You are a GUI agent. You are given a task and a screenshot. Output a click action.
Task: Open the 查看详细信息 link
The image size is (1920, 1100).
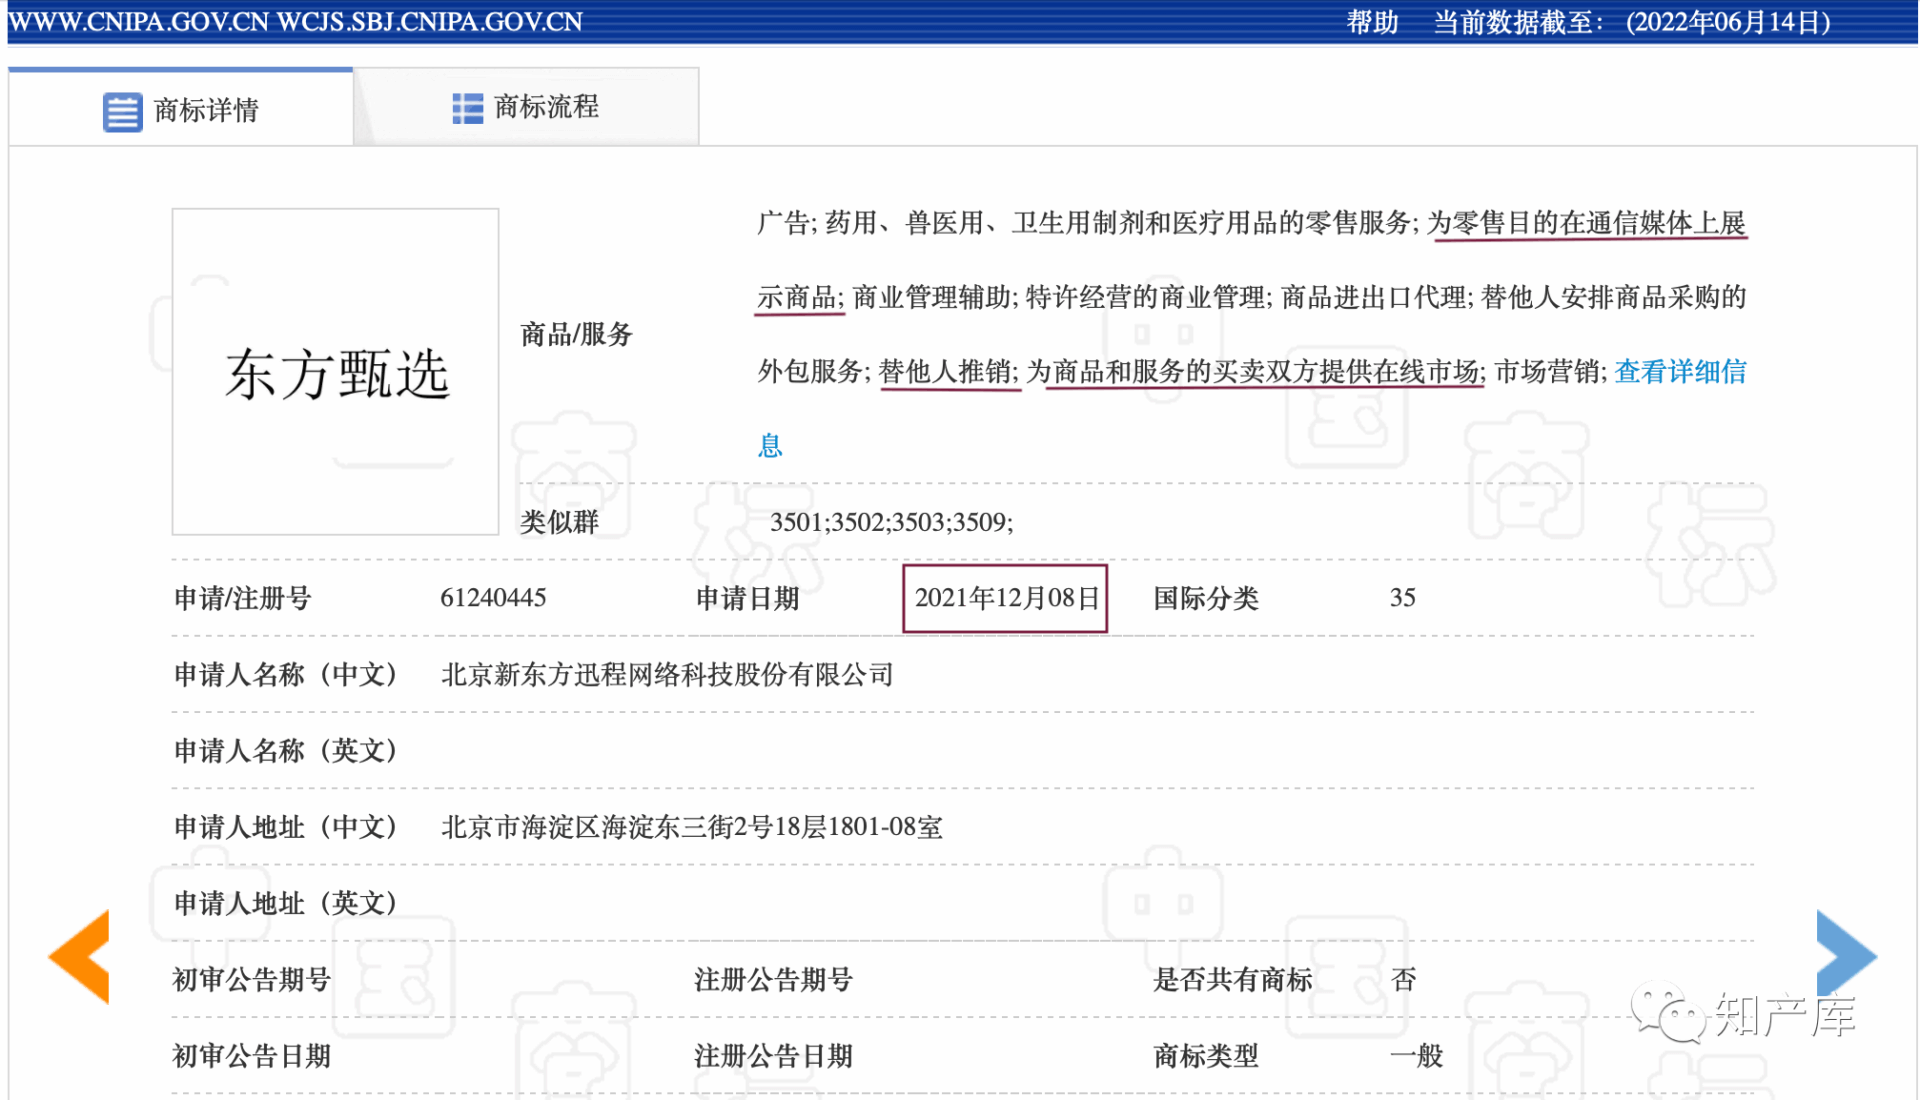tap(1680, 372)
